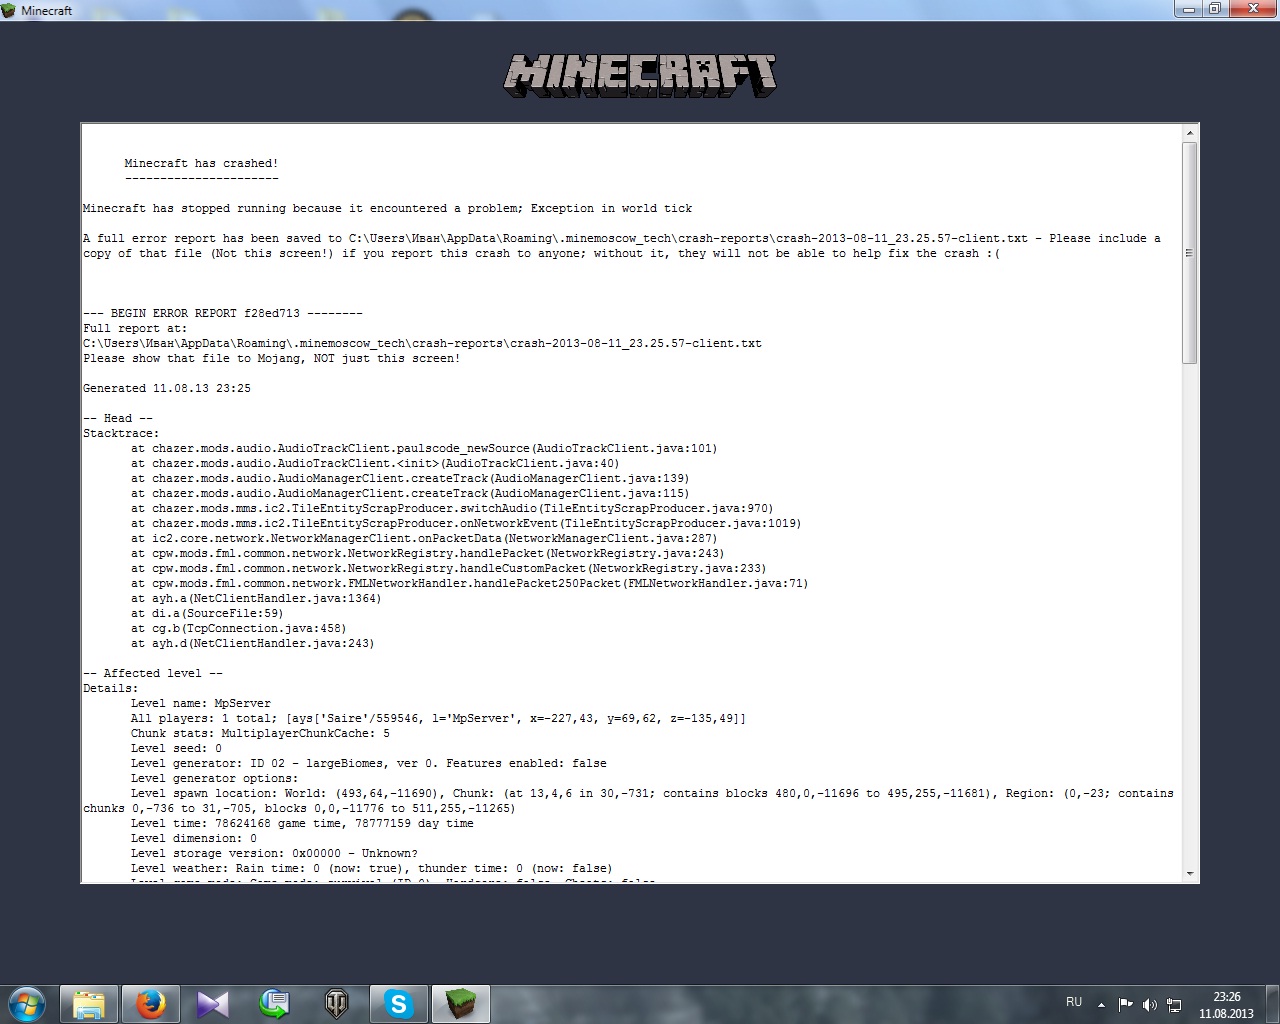Launch Firefox from the taskbar

(151, 1004)
